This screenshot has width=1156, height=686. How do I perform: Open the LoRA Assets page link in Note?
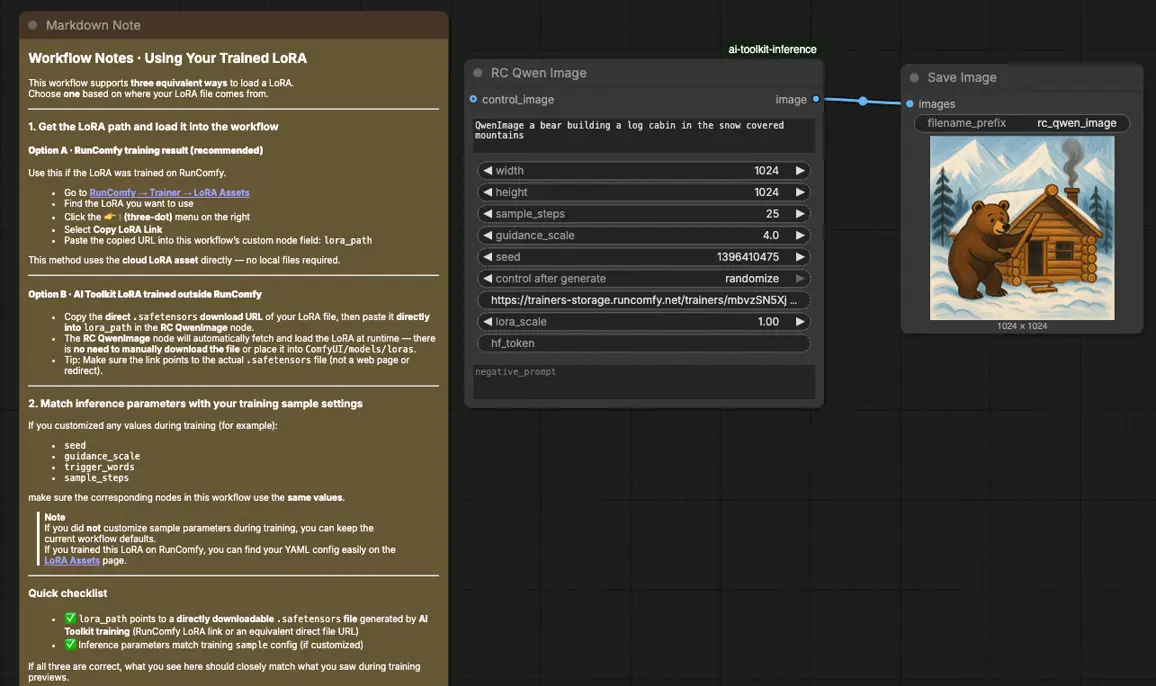(72, 561)
